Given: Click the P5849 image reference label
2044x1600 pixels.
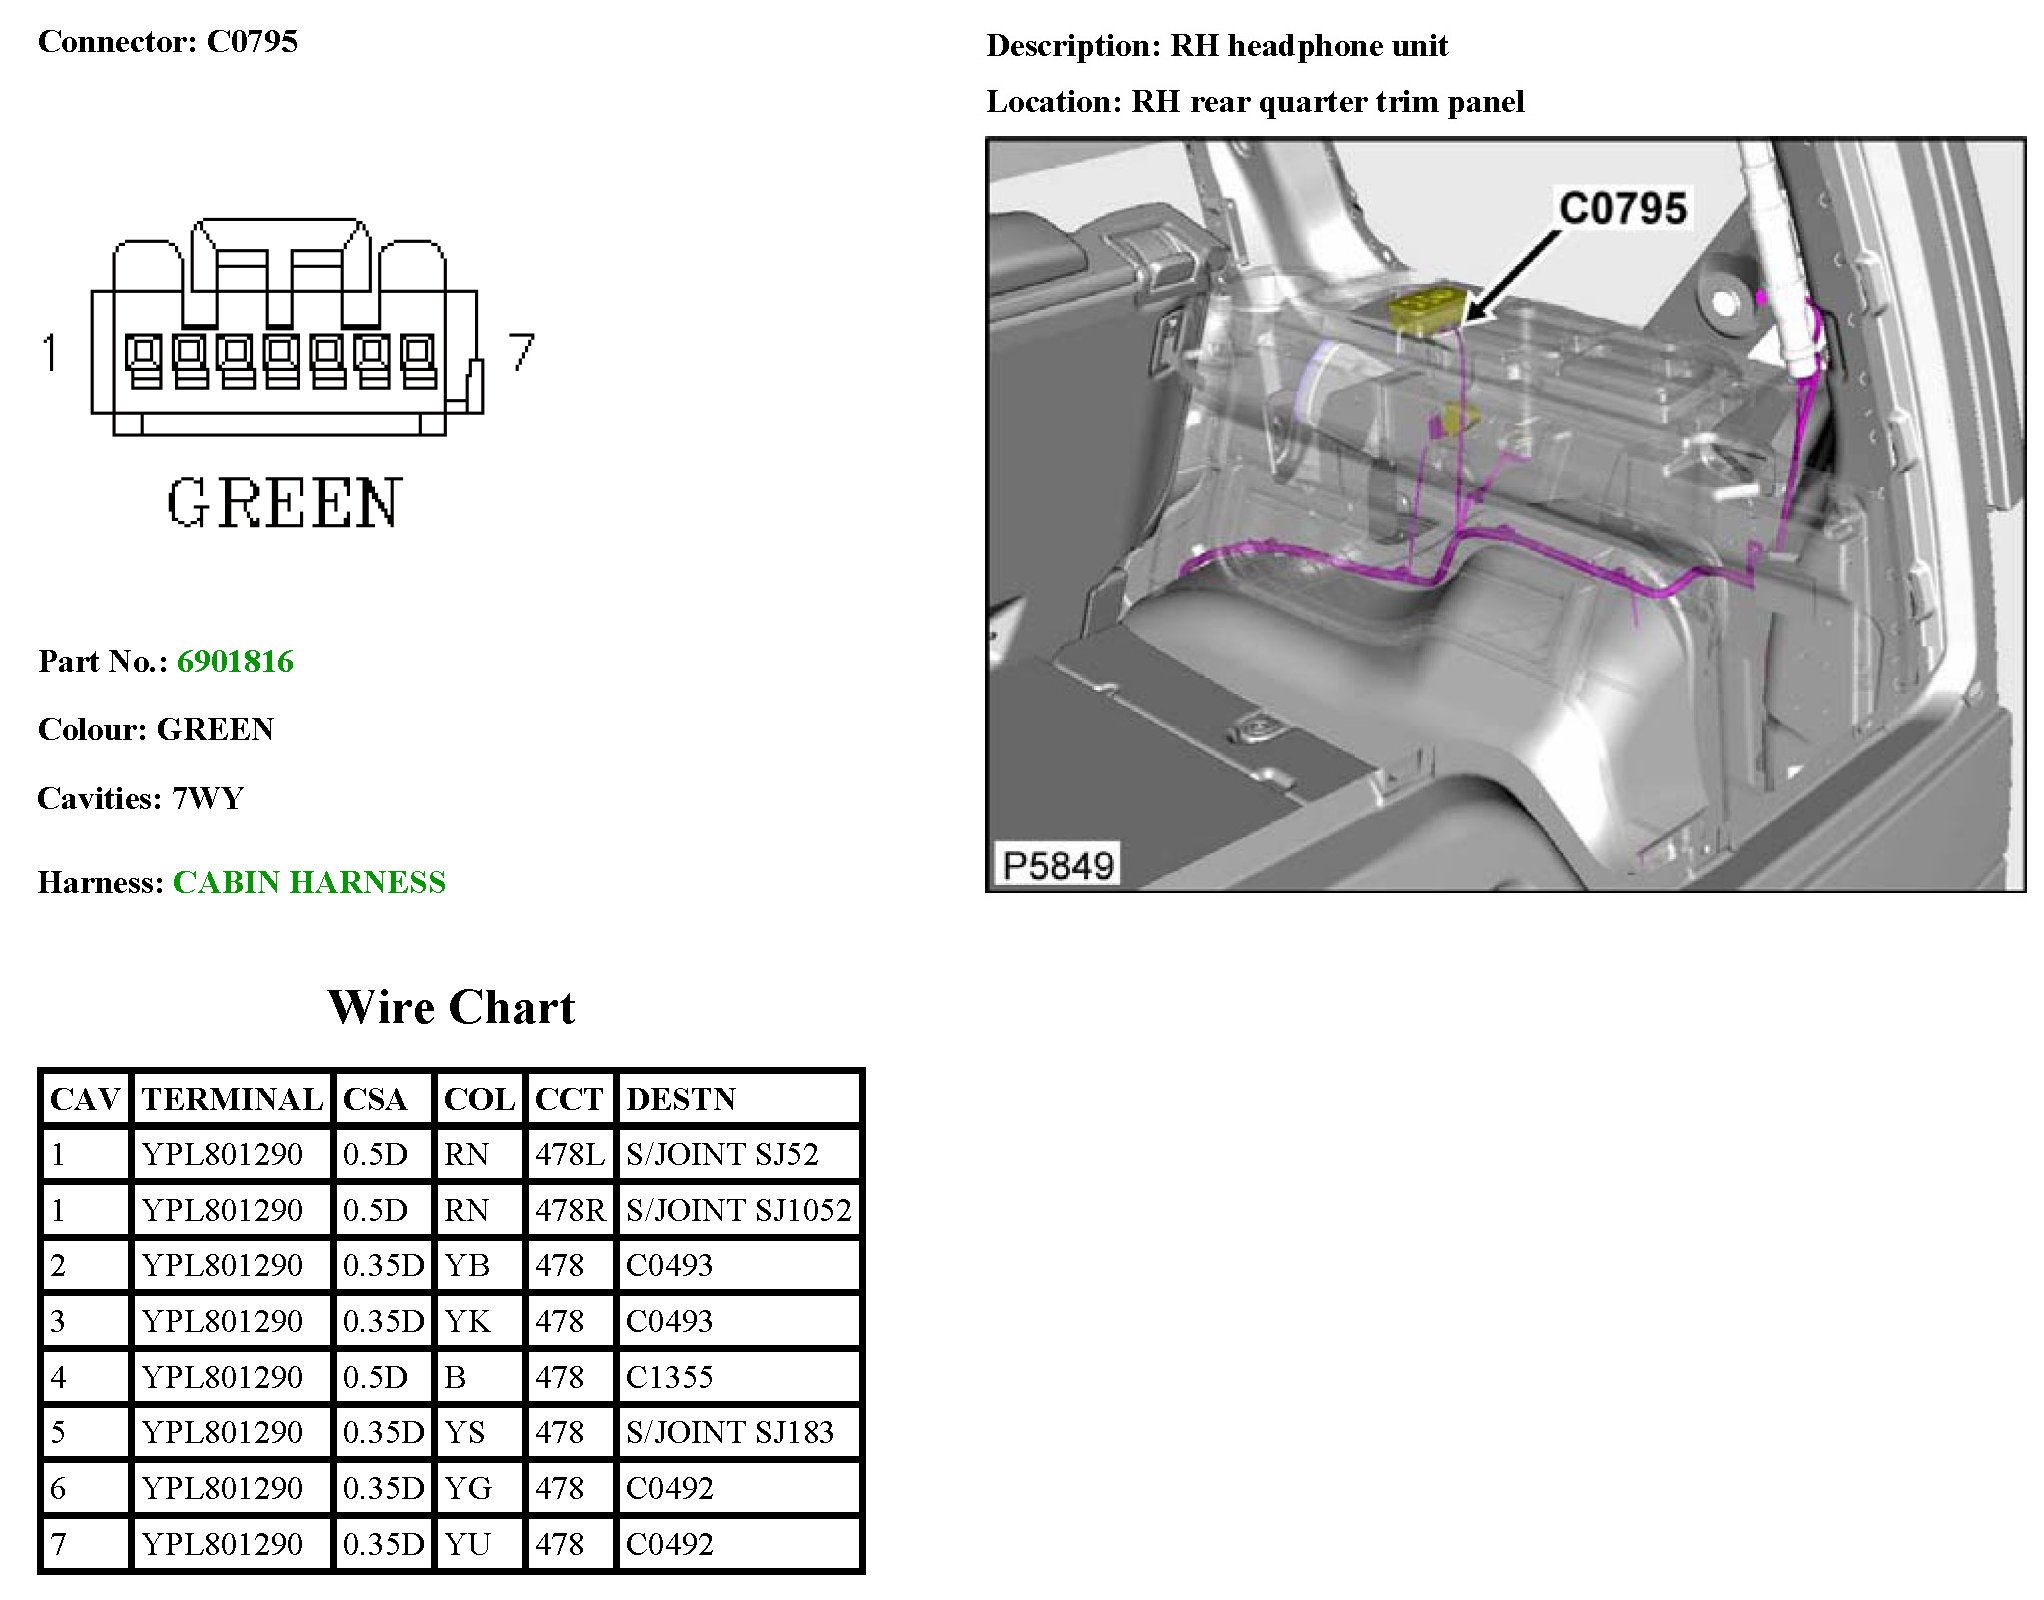Looking at the screenshot, I should point(1057,866).
